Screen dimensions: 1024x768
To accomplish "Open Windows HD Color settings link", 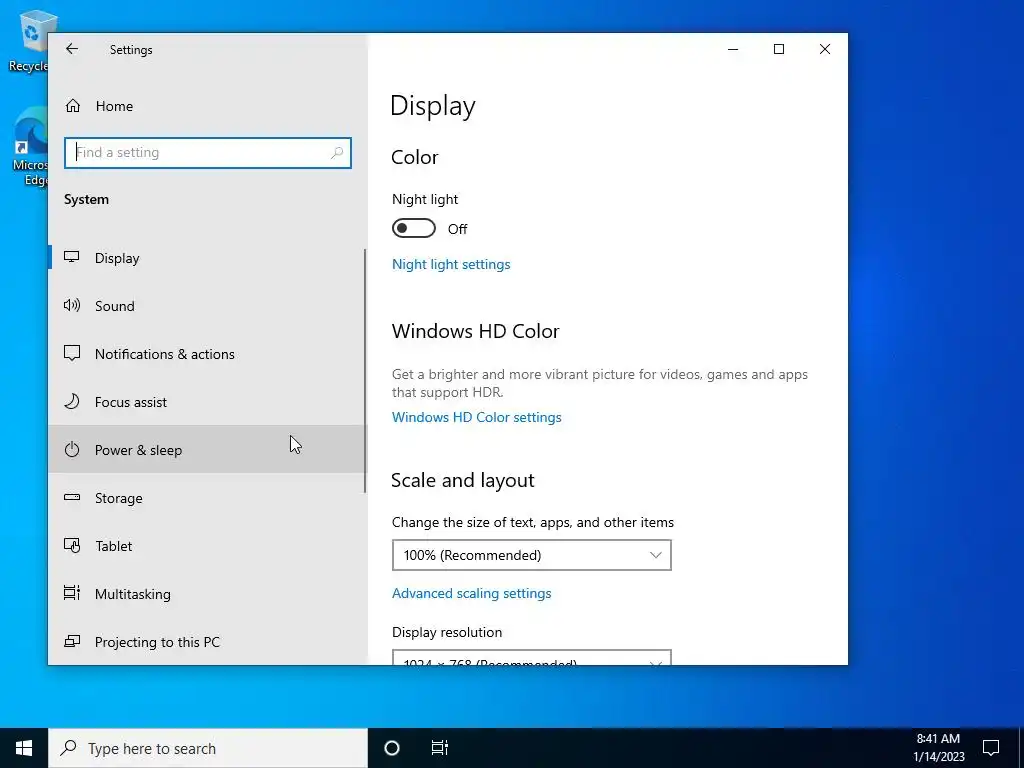I will 477,417.
